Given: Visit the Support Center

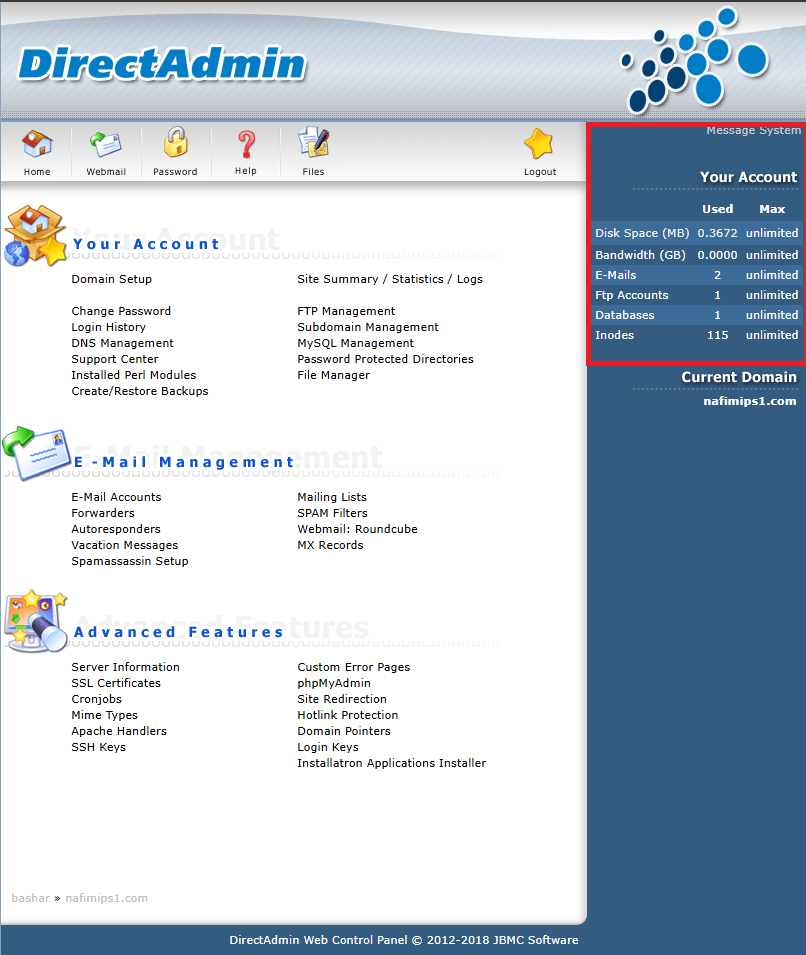Looking at the screenshot, I should click(x=115, y=359).
